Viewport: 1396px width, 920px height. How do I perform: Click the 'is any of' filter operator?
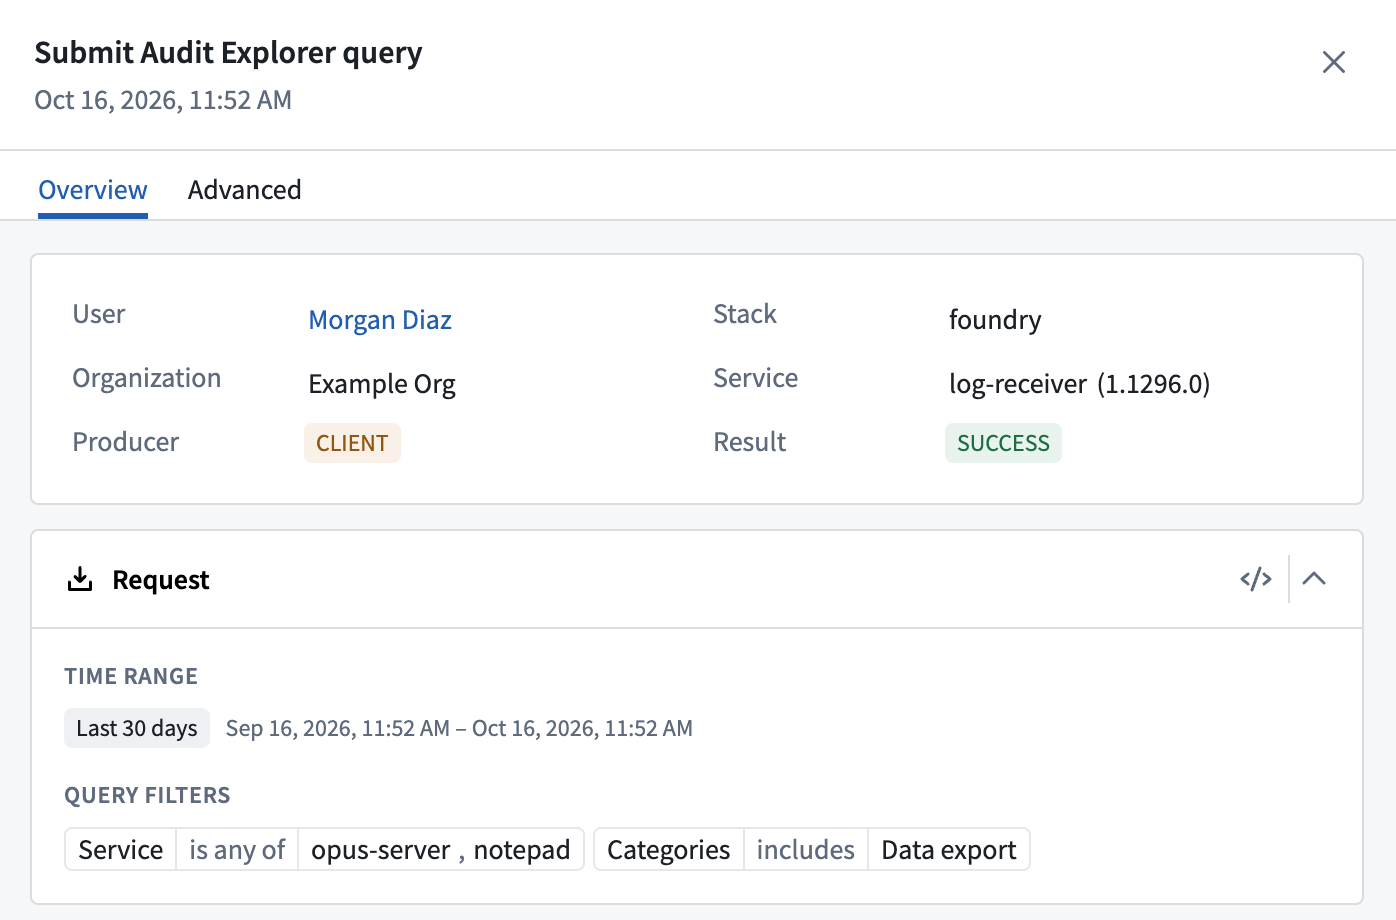[237, 850]
